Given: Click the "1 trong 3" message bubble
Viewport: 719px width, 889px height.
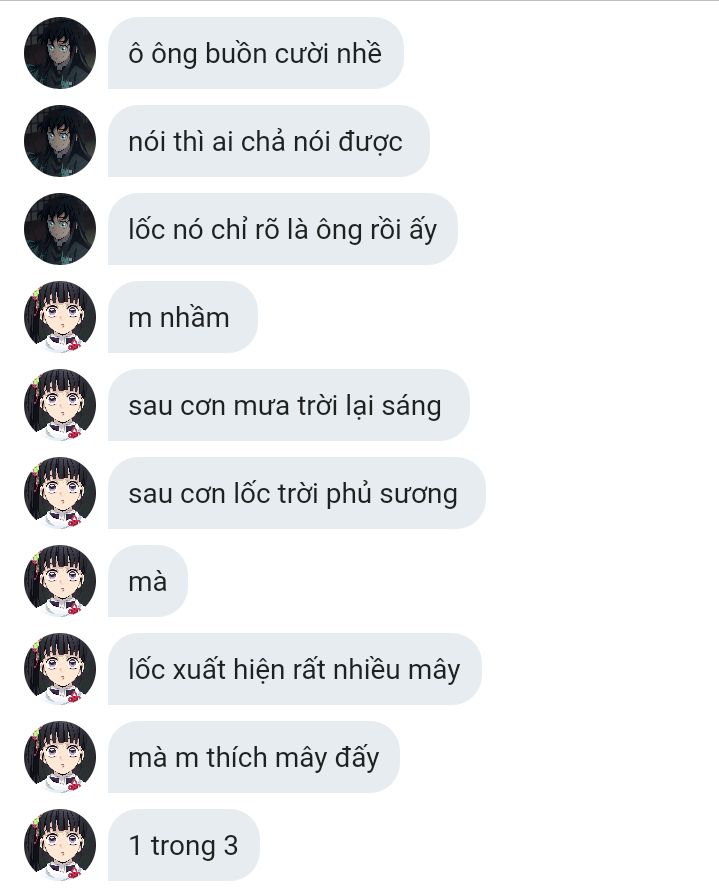Looking at the screenshot, I should pos(184,845).
